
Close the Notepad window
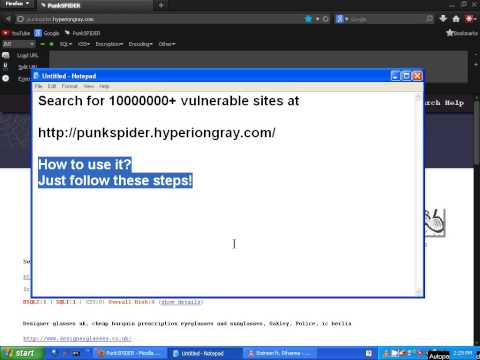[417, 76]
